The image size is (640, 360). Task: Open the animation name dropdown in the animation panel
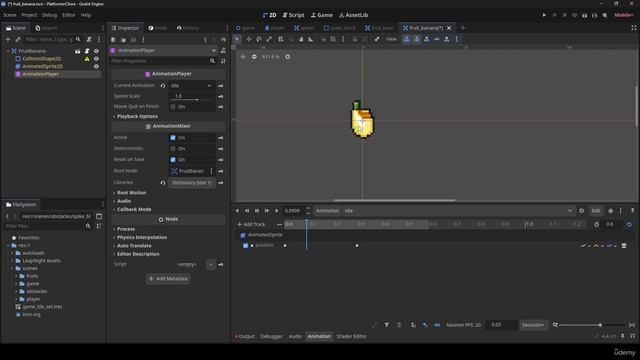click(x=458, y=211)
